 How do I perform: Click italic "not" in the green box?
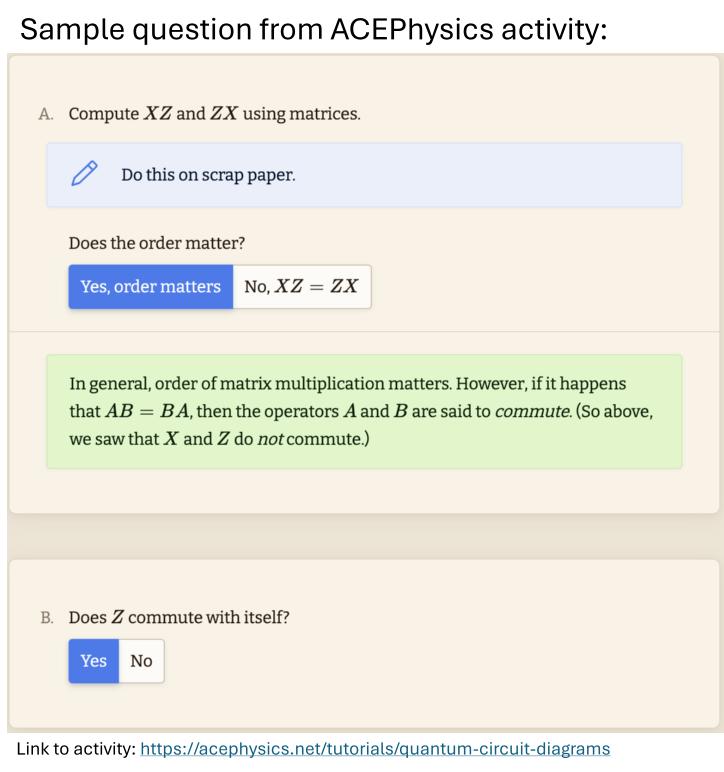click(270, 439)
